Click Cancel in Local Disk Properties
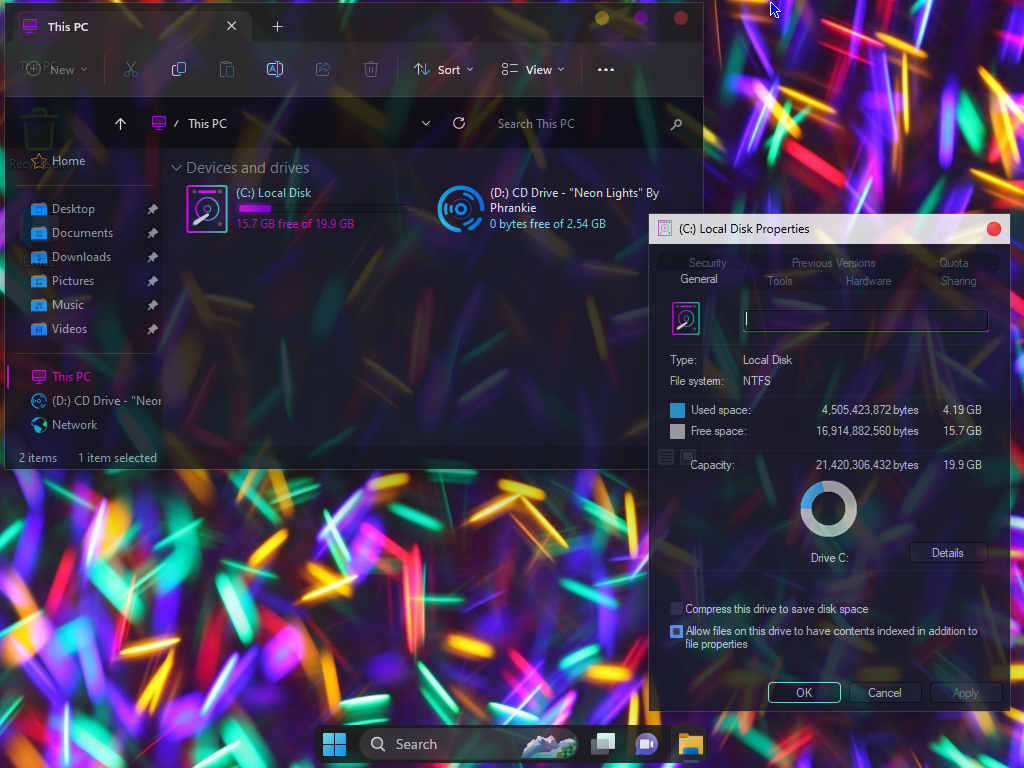Image resolution: width=1024 pixels, height=768 pixels. (884, 692)
